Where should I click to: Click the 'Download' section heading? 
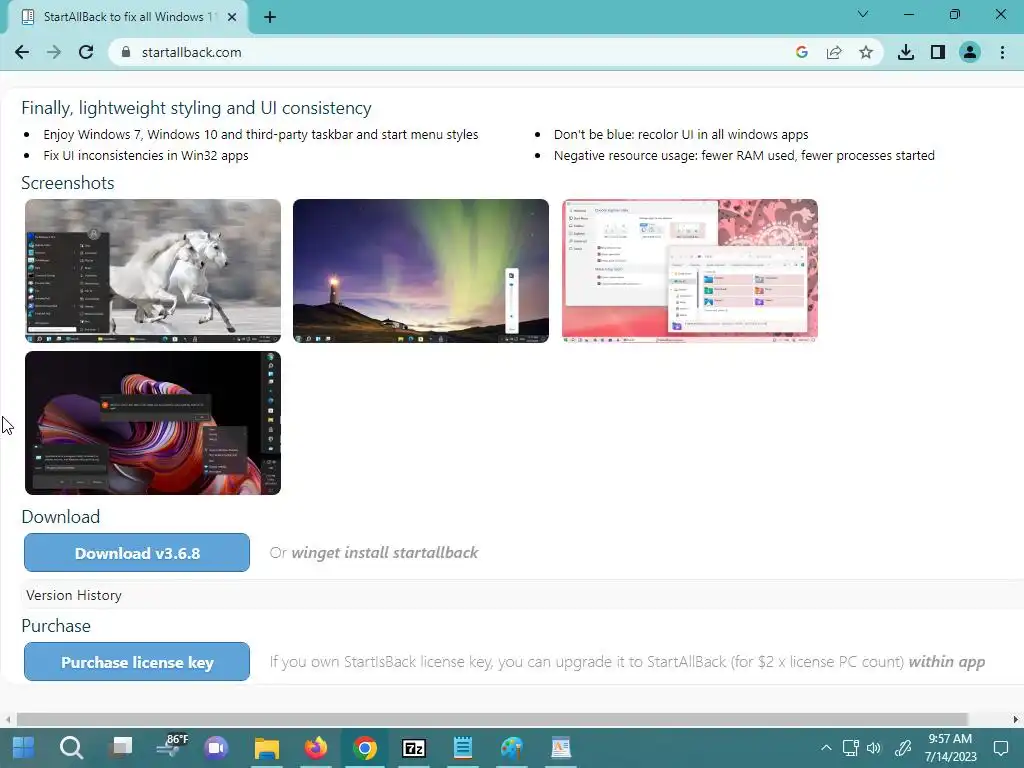click(x=61, y=517)
